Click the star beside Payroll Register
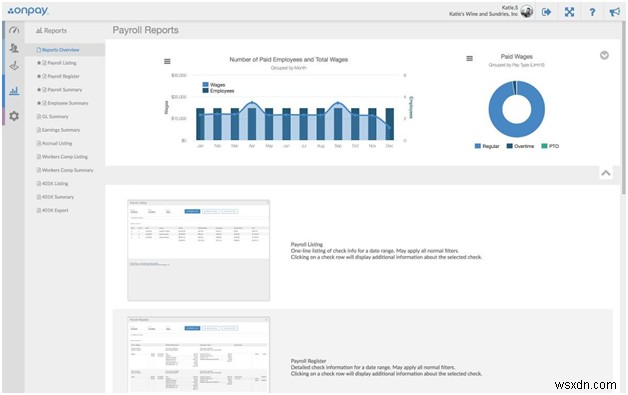Viewport: 628px width, 395px height. click(39, 76)
